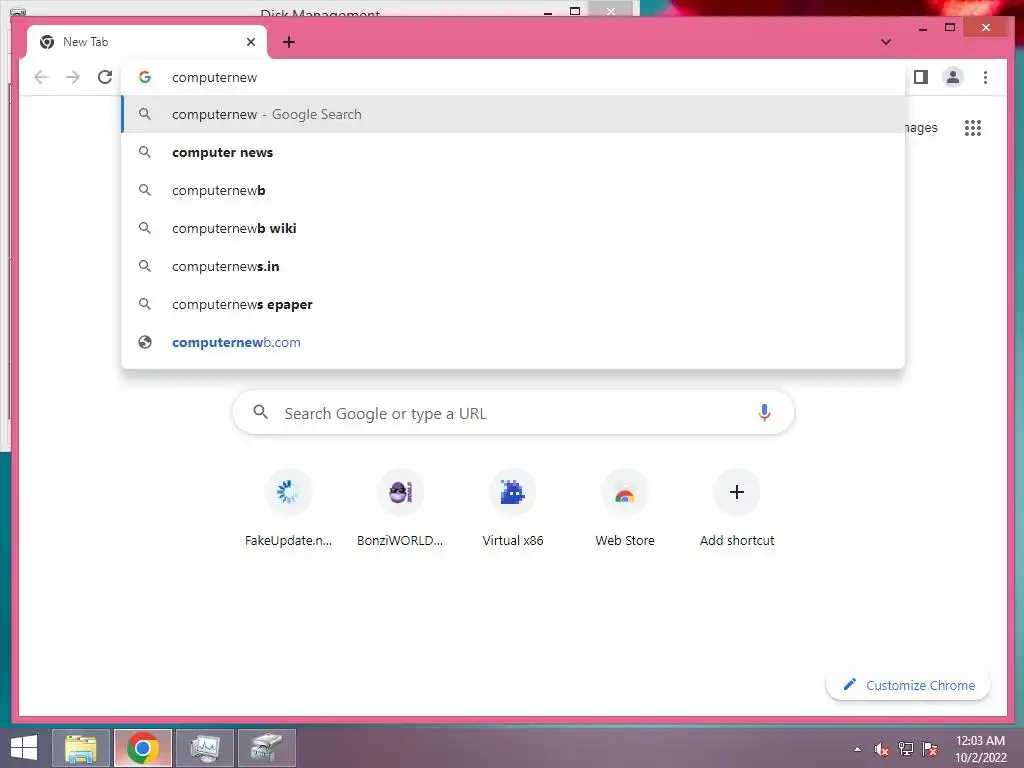Click the muted volume tray icon
The height and width of the screenshot is (768, 1024).
click(882, 749)
